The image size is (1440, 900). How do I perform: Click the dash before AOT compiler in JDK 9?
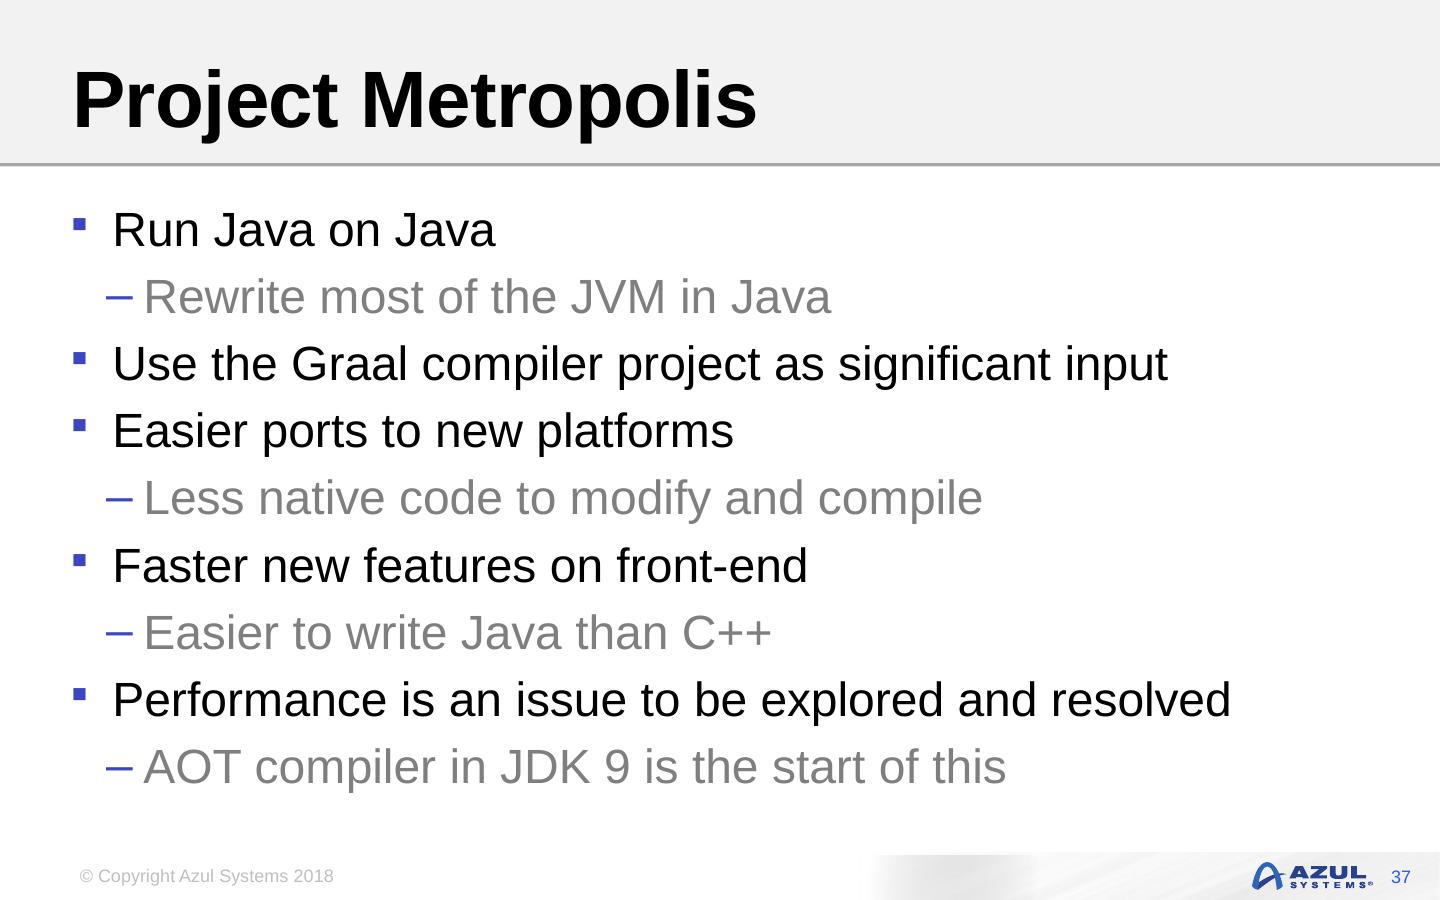(x=117, y=767)
